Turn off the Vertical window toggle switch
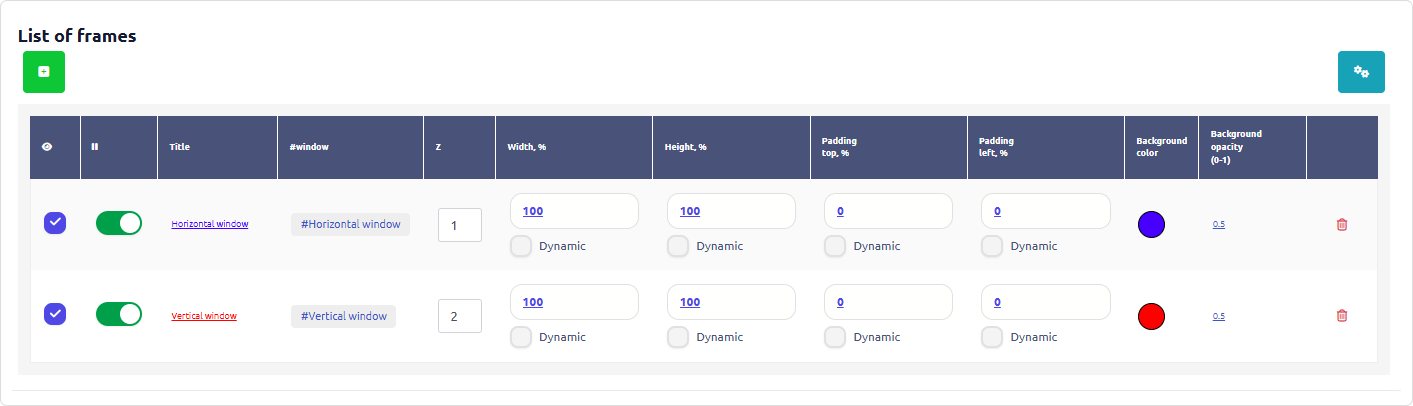1413x406 pixels. click(119, 314)
